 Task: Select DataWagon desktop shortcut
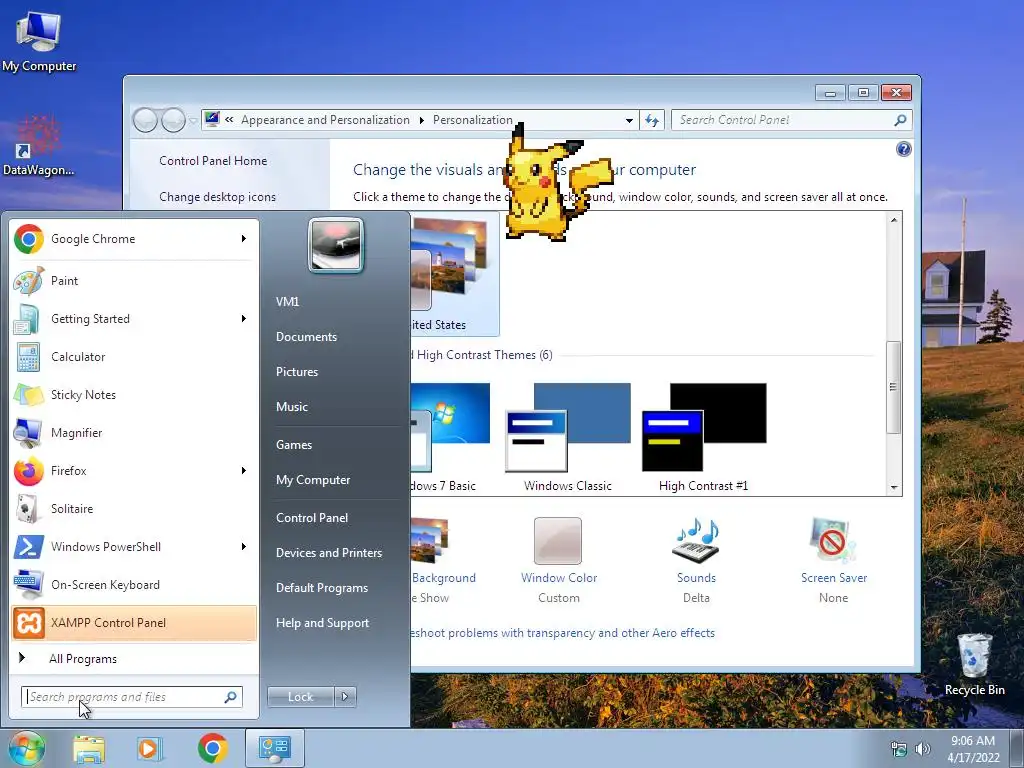tap(38, 146)
